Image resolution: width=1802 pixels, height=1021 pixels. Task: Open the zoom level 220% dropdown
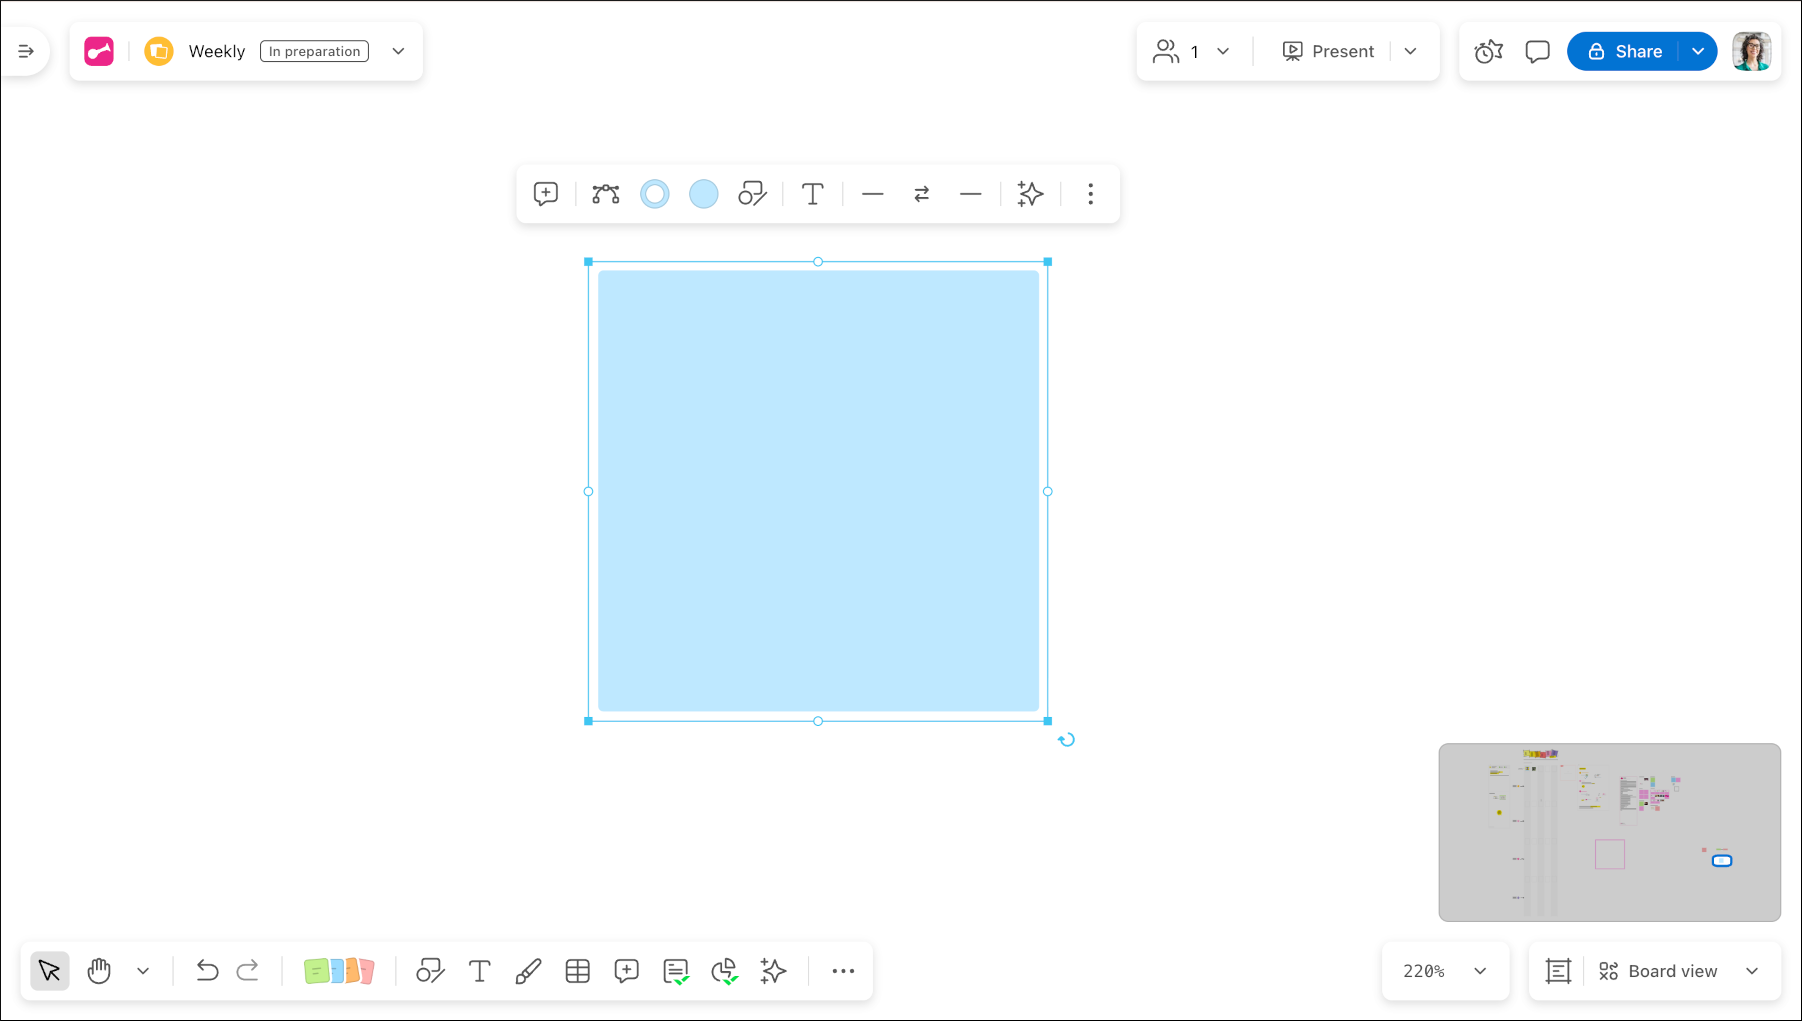pyautogui.click(x=1445, y=970)
